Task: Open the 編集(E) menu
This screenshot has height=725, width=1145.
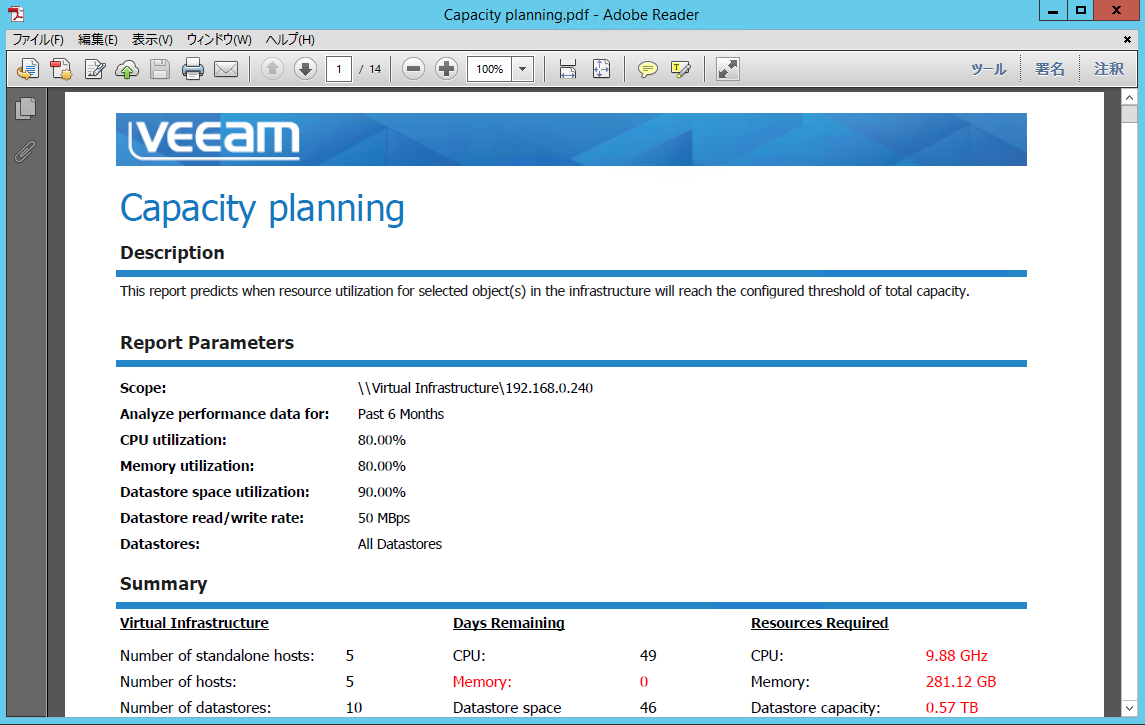Action: point(98,39)
